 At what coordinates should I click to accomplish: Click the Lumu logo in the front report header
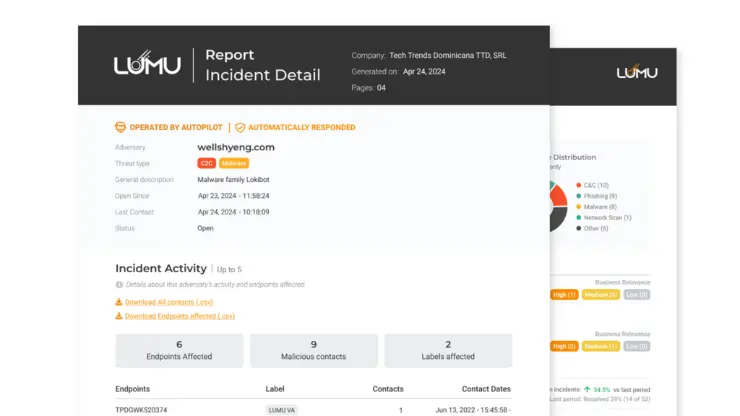pos(147,65)
